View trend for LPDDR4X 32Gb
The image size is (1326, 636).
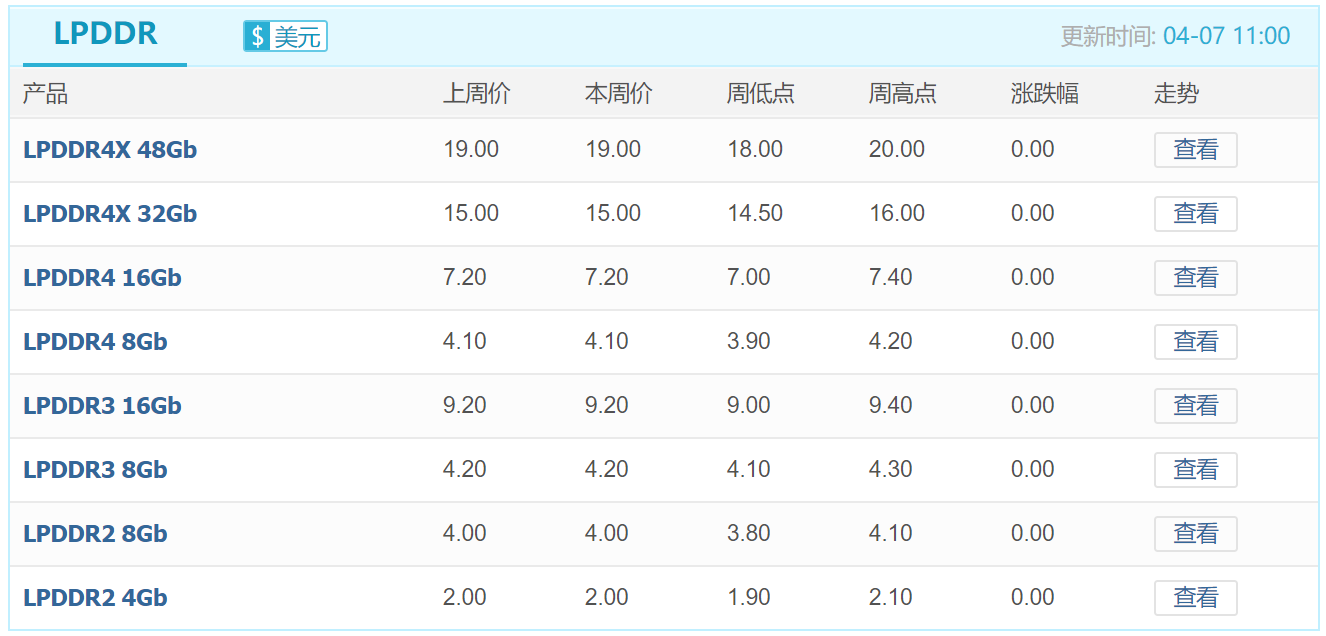pos(1196,214)
